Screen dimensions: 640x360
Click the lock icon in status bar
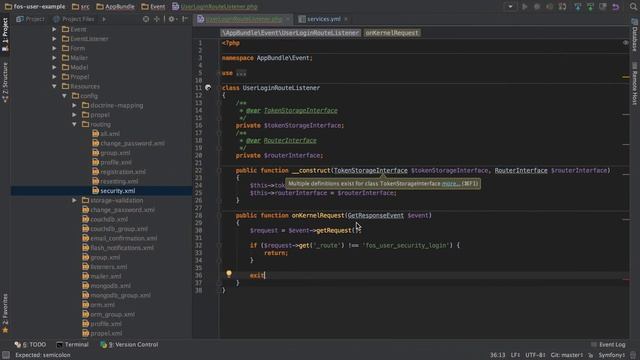(591, 355)
